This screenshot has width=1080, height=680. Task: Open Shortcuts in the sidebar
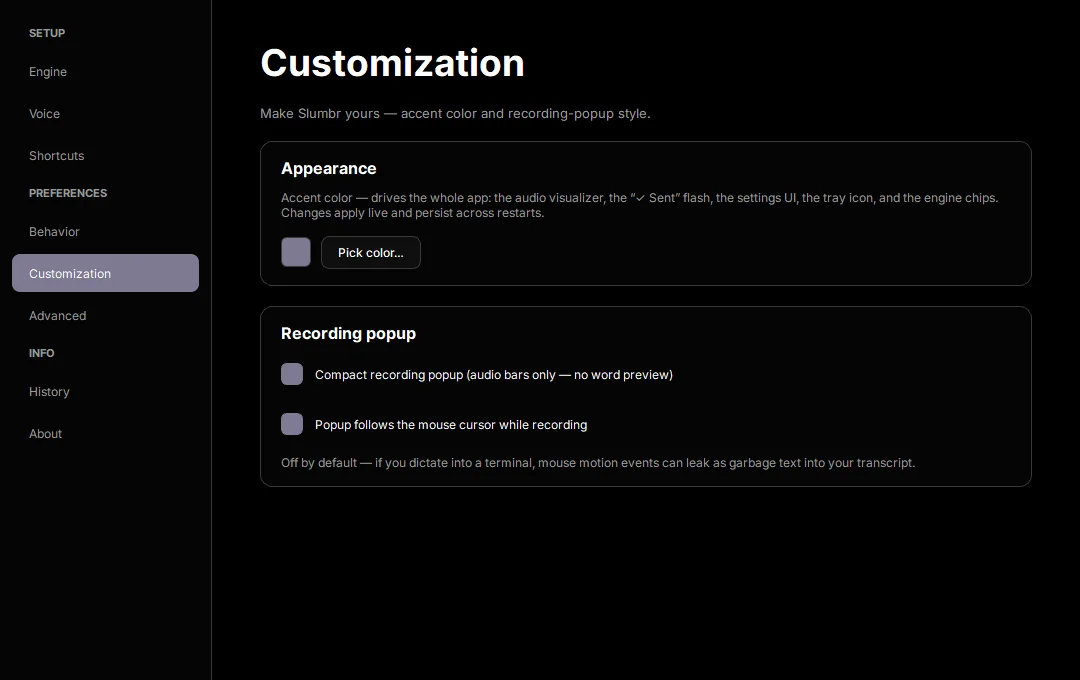click(105, 156)
